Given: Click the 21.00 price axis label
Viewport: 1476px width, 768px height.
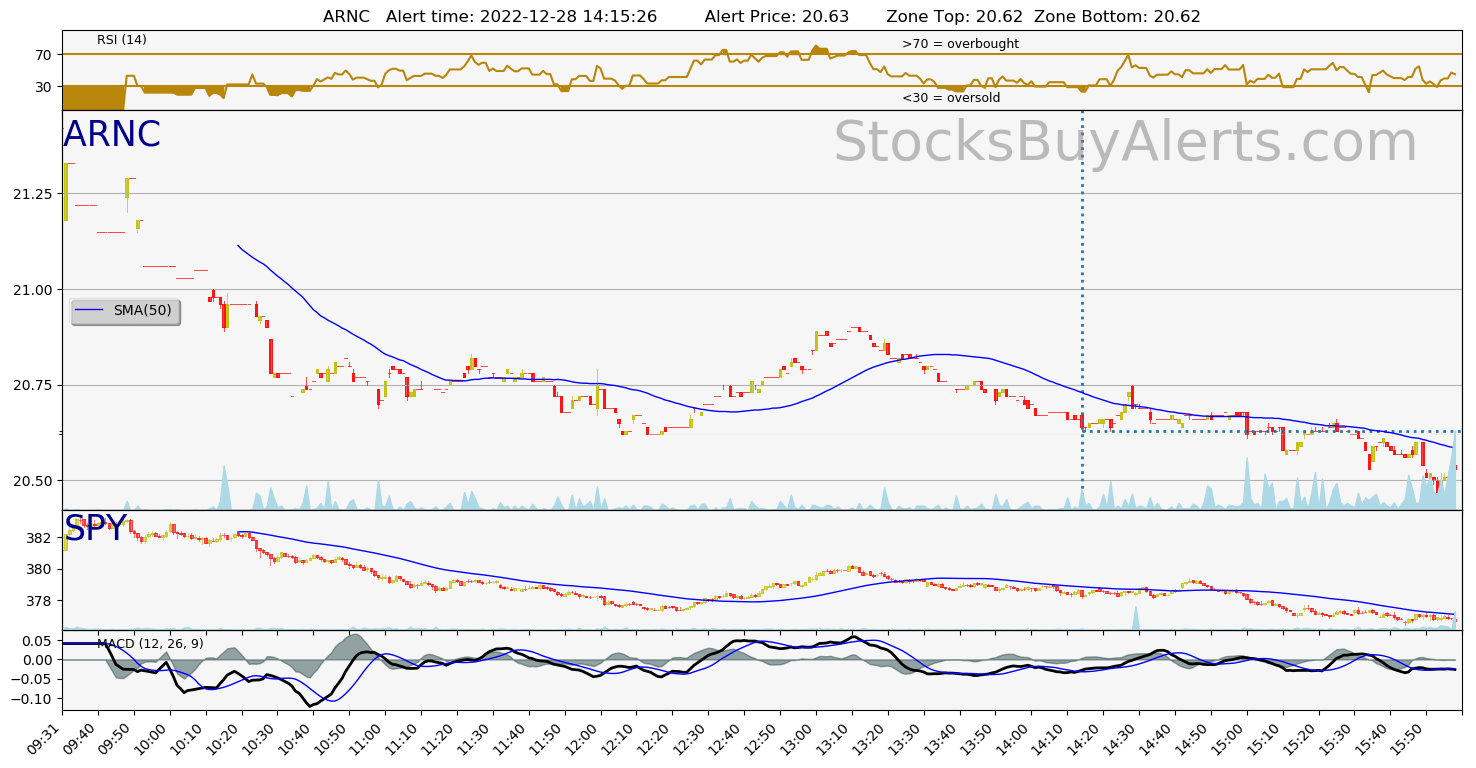Looking at the screenshot, I should point(33,290).
